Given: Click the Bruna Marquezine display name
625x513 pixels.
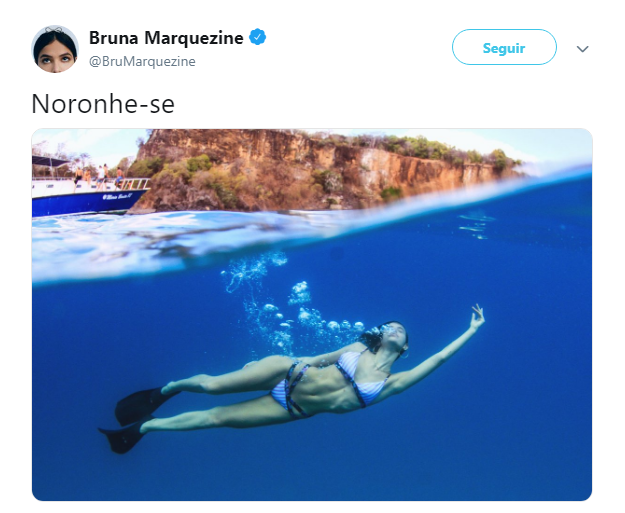Looking at the screenshot, I should [x=166, y=38].
